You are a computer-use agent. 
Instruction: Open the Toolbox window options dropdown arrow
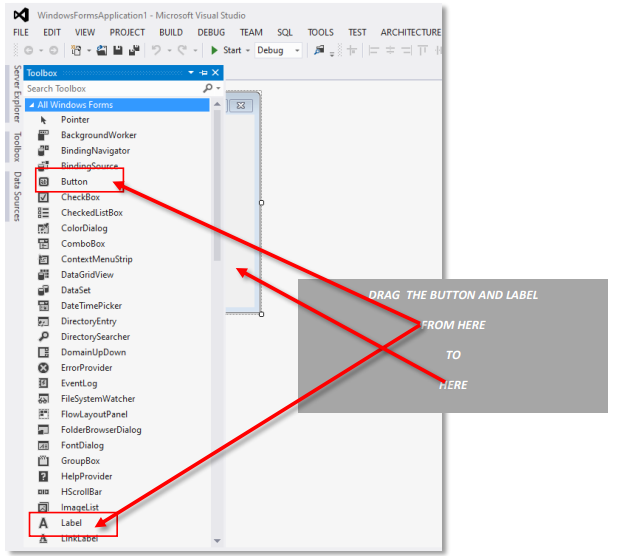[191, 73]
